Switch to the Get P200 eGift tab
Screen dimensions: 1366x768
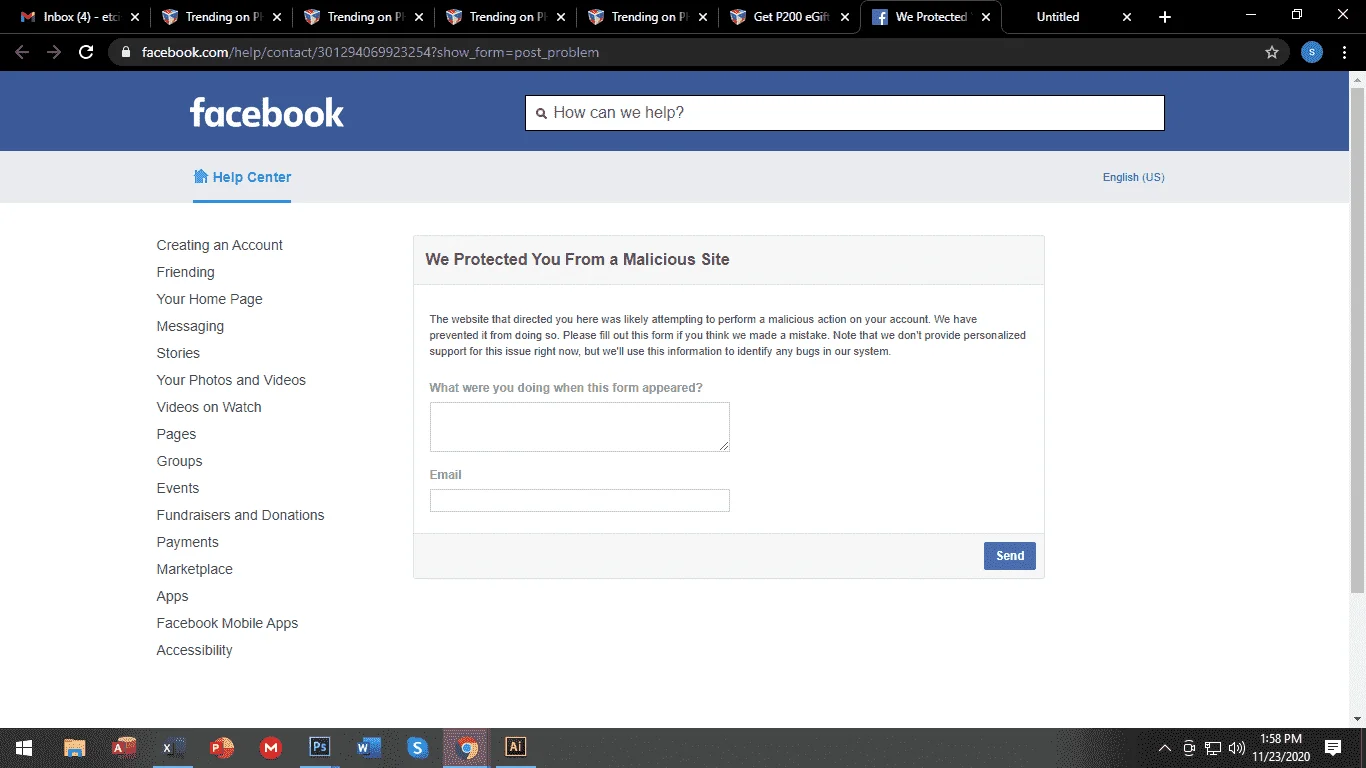coord(790,17)
